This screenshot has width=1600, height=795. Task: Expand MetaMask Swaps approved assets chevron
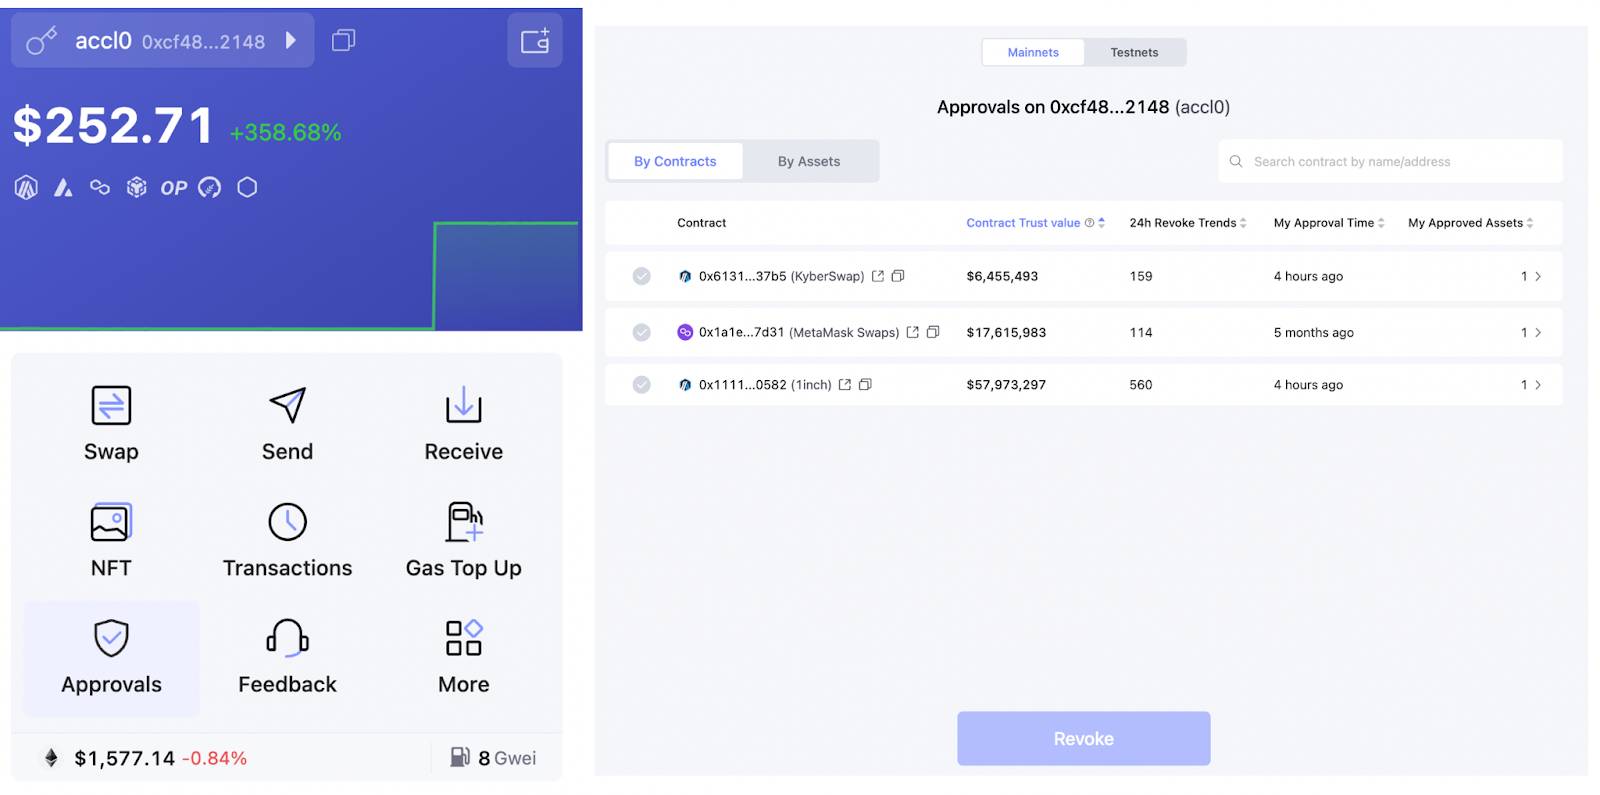pyautogui.click(x=1538, y=332)
